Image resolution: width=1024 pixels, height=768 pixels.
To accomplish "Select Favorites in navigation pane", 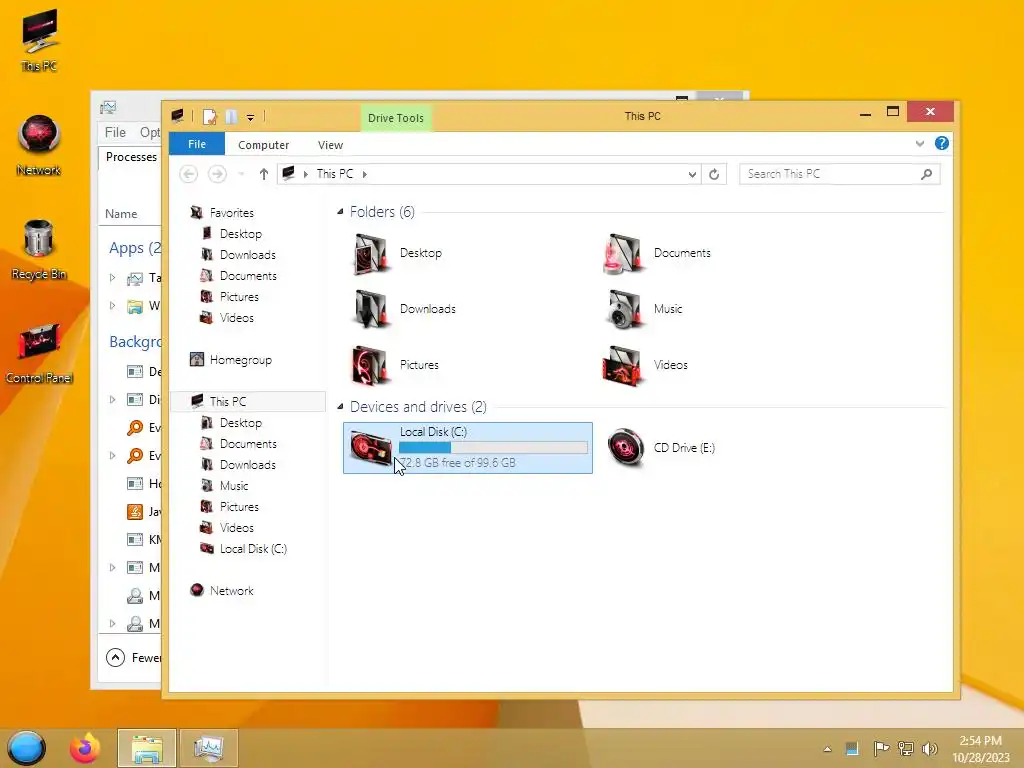I will point(222,213).
